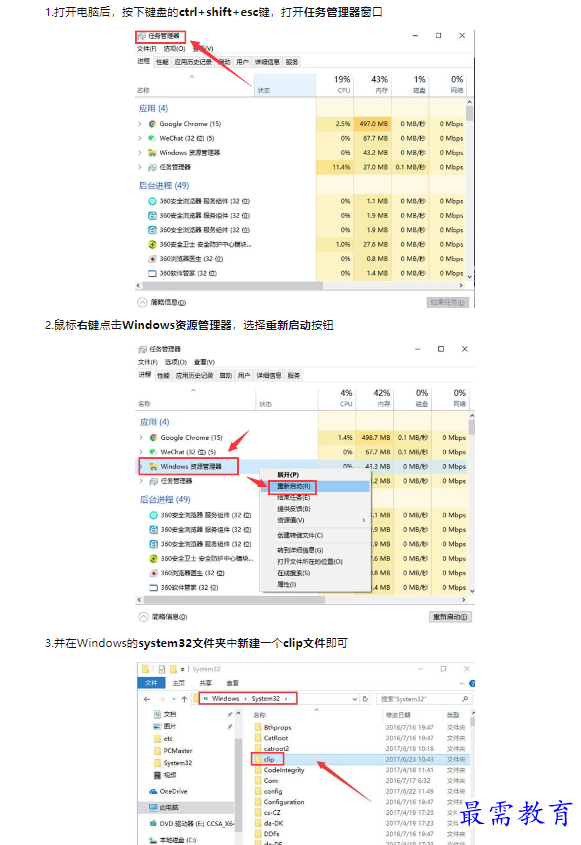Click Explorer back arrow button
This screenshot has width=581, height=845.
pyautogui.click(x=147, y=699)
